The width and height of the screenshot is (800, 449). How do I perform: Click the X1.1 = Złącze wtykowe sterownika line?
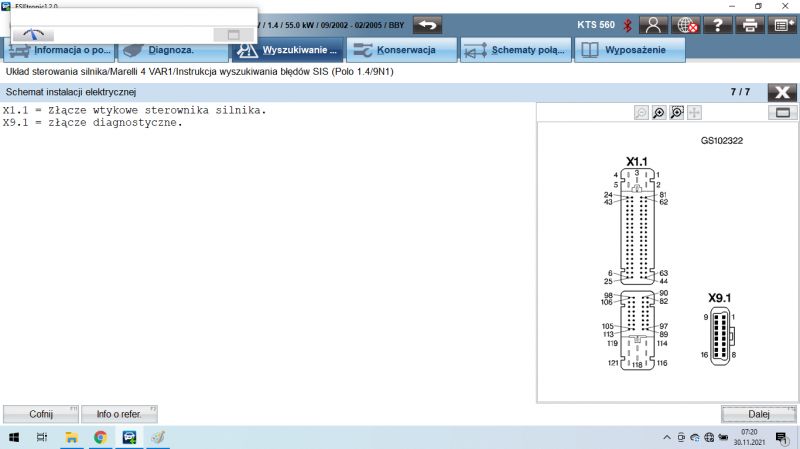135,110
